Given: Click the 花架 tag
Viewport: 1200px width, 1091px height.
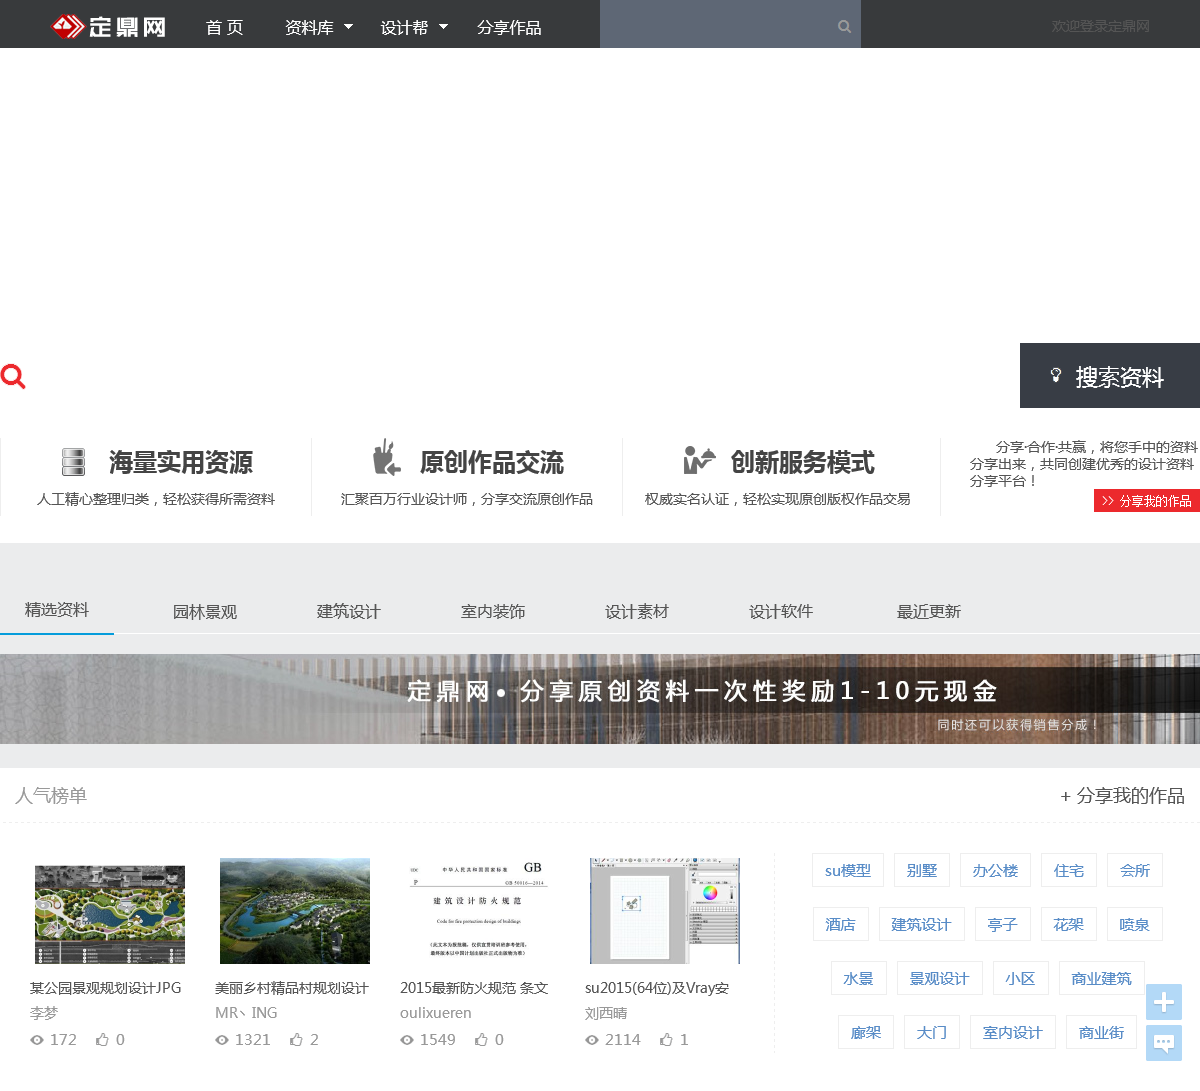Looking at the screenshot, I should pyautogui.click(x=1069, y=924).
